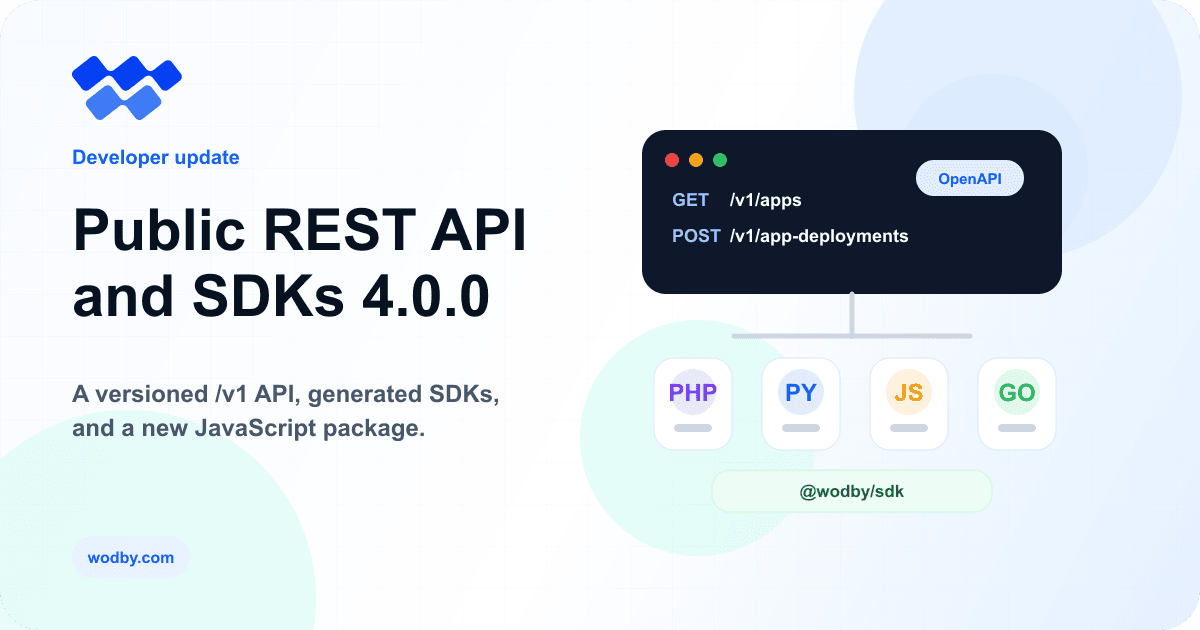
Task: Click the "Developer update" label
Action: [156, 157]
